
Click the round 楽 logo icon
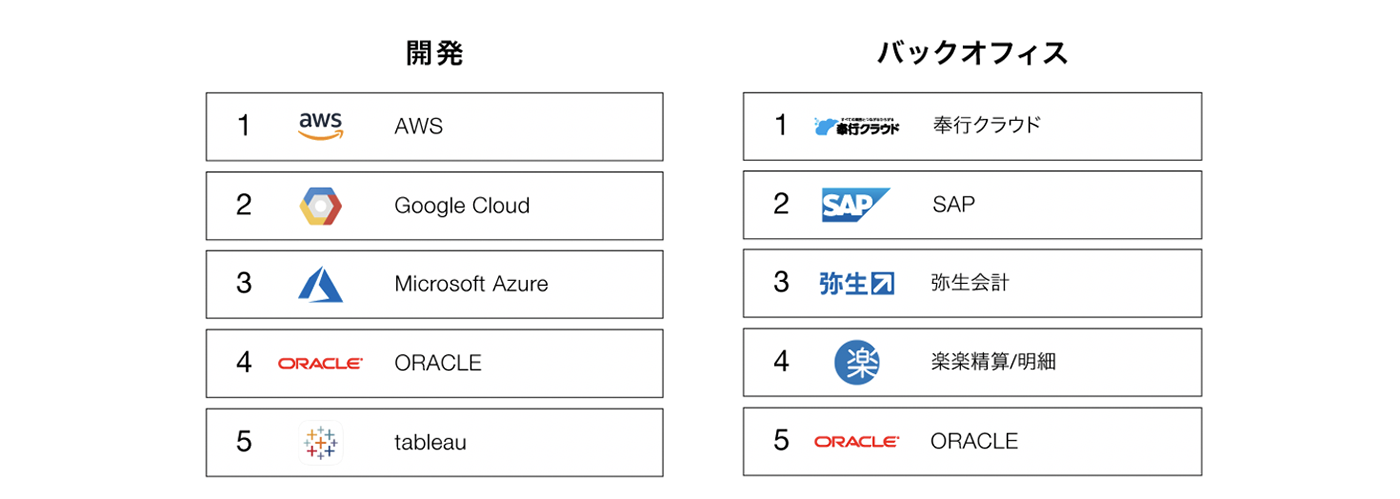(857, 362)
